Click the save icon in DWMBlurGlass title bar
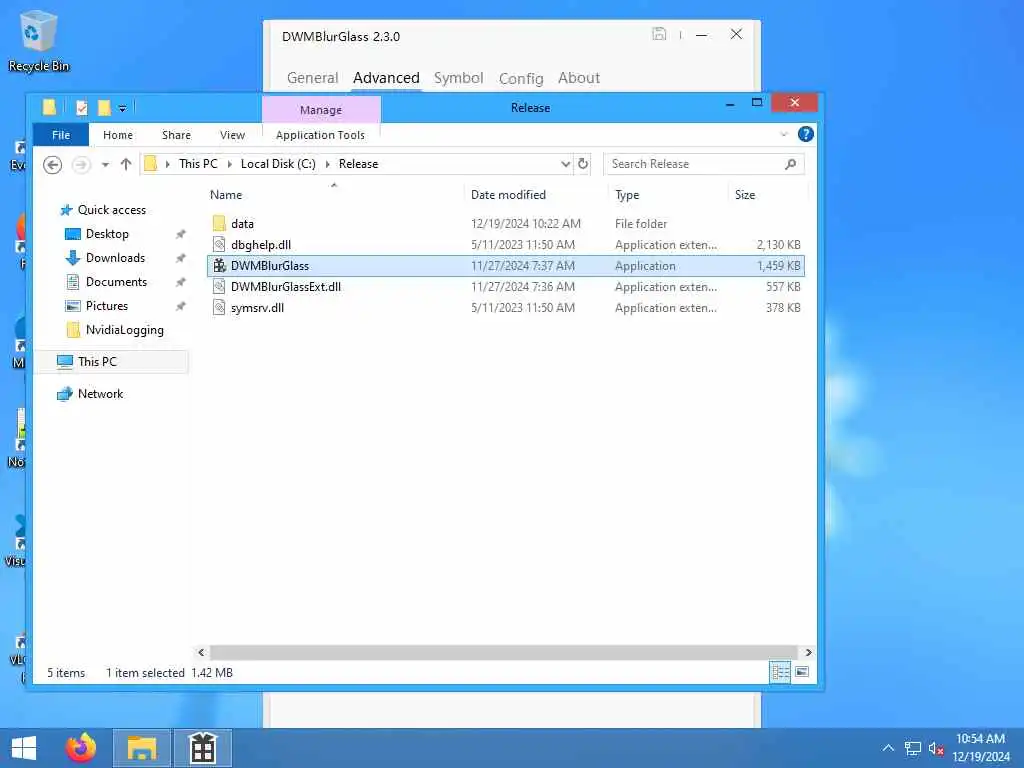Image resolution: width=1024 pixels, height=768 pixels. pyautogui.click(x=659, y=34)
